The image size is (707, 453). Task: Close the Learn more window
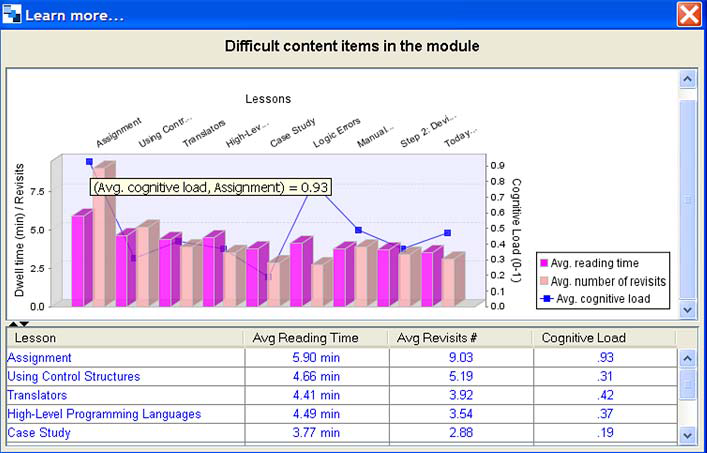[x=689, y=15]
